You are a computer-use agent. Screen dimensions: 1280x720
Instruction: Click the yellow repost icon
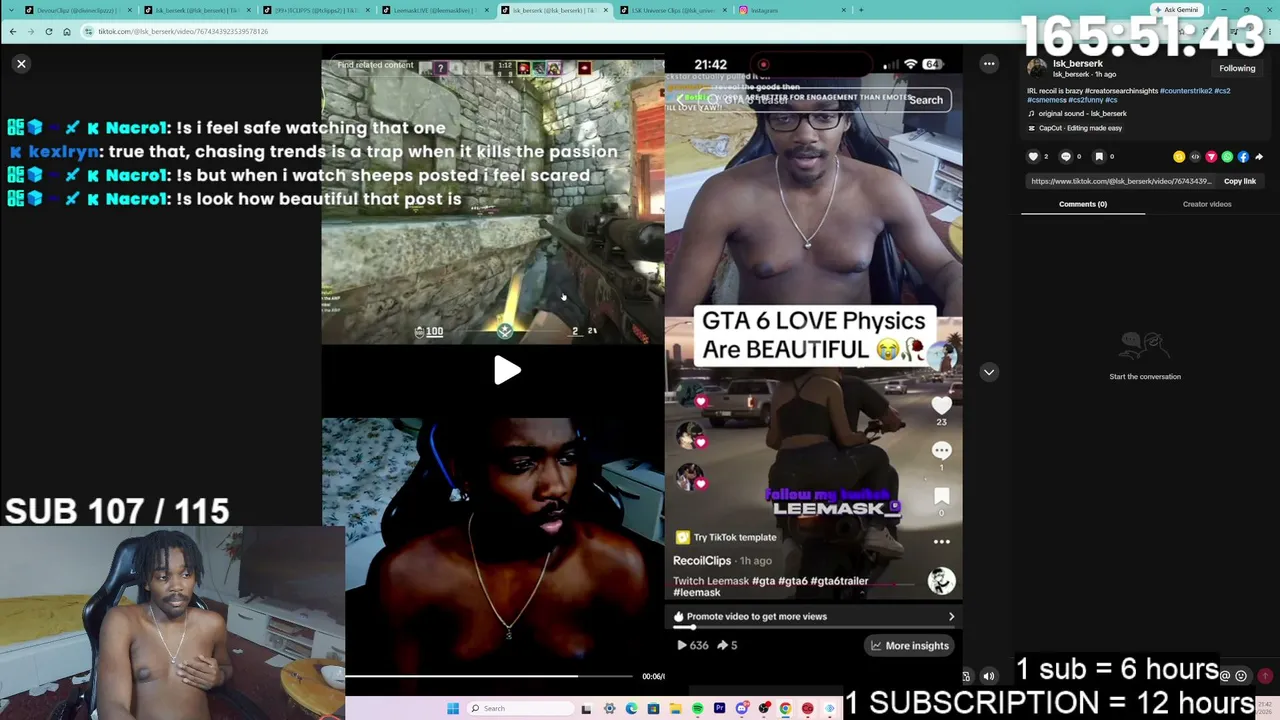[1179, 157]
